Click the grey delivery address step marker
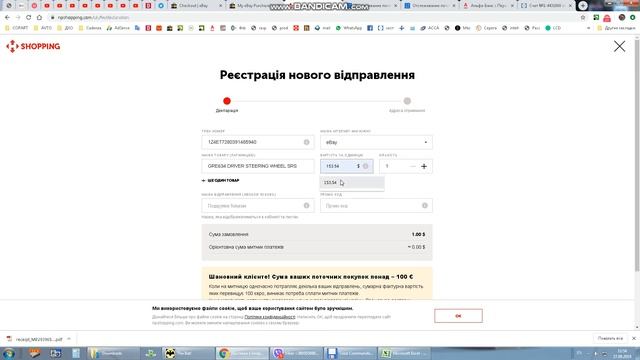Image resolution: width=640 pixels, height=360 pixels. [407, 101]
